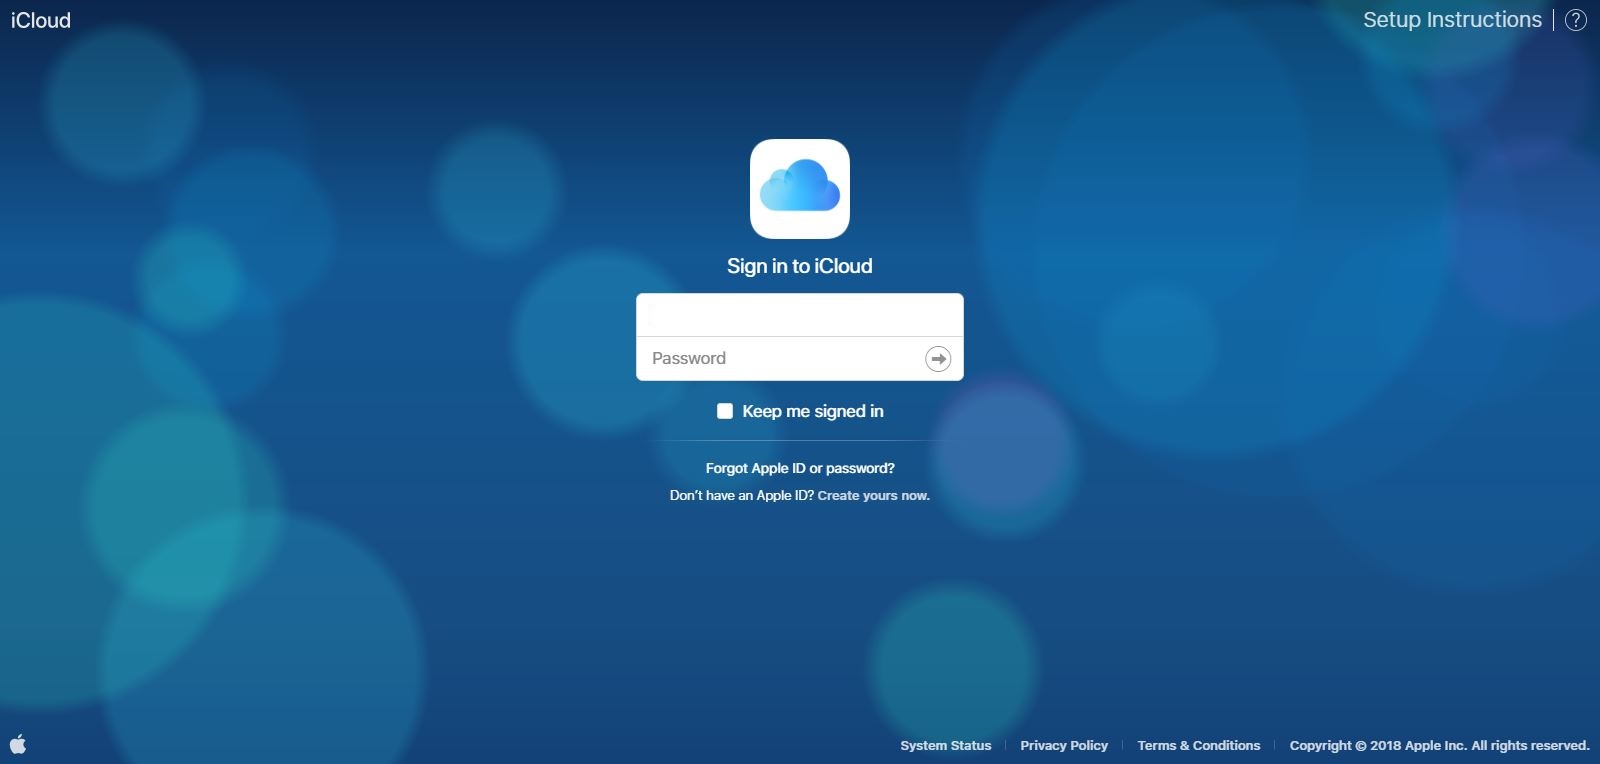Click the iCloud title at top left
The image size is (1600, 764).
pos(41,20)
